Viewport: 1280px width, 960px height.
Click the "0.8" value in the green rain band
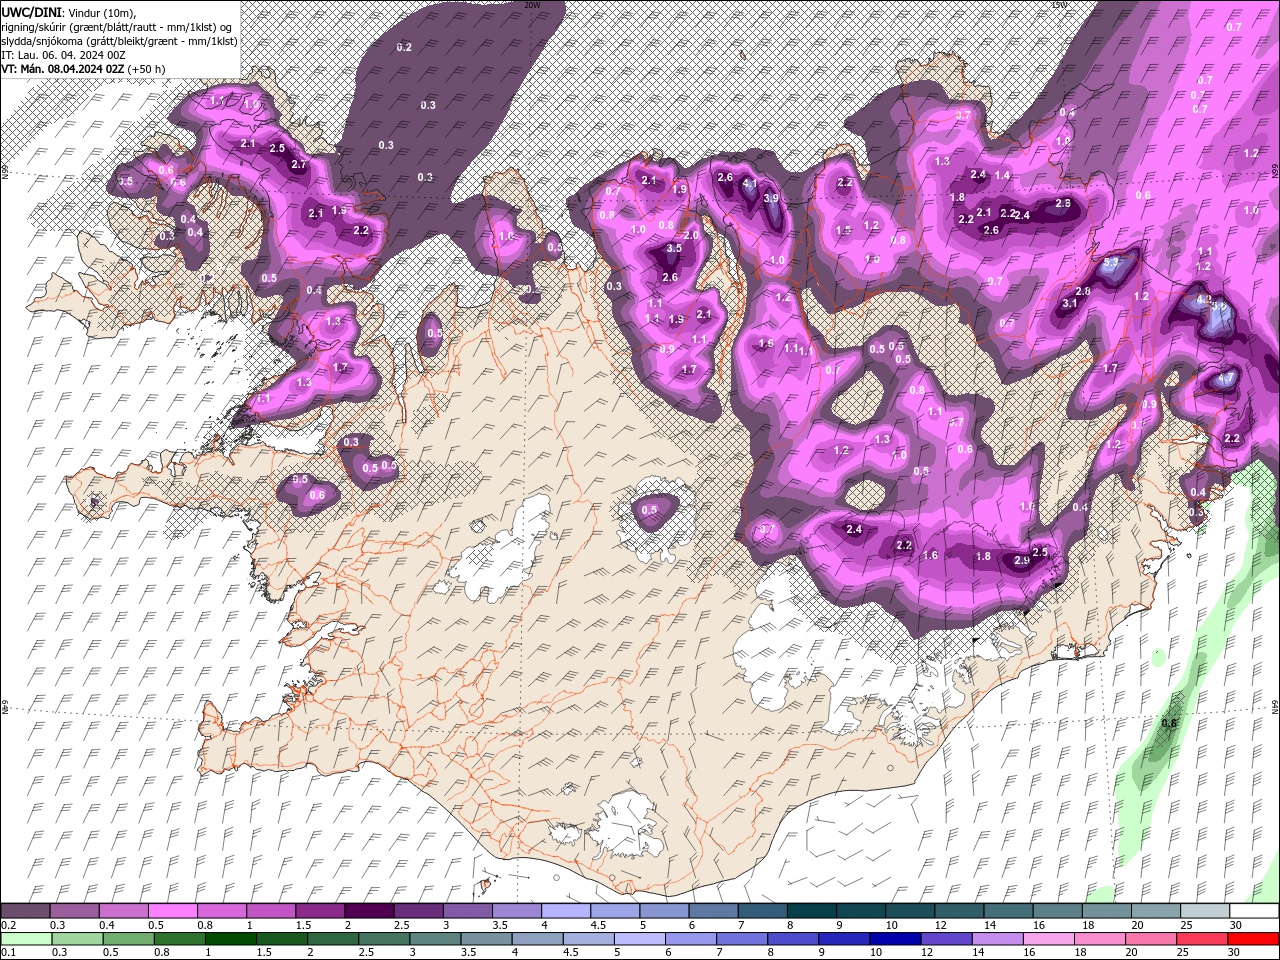[1169, 723]
